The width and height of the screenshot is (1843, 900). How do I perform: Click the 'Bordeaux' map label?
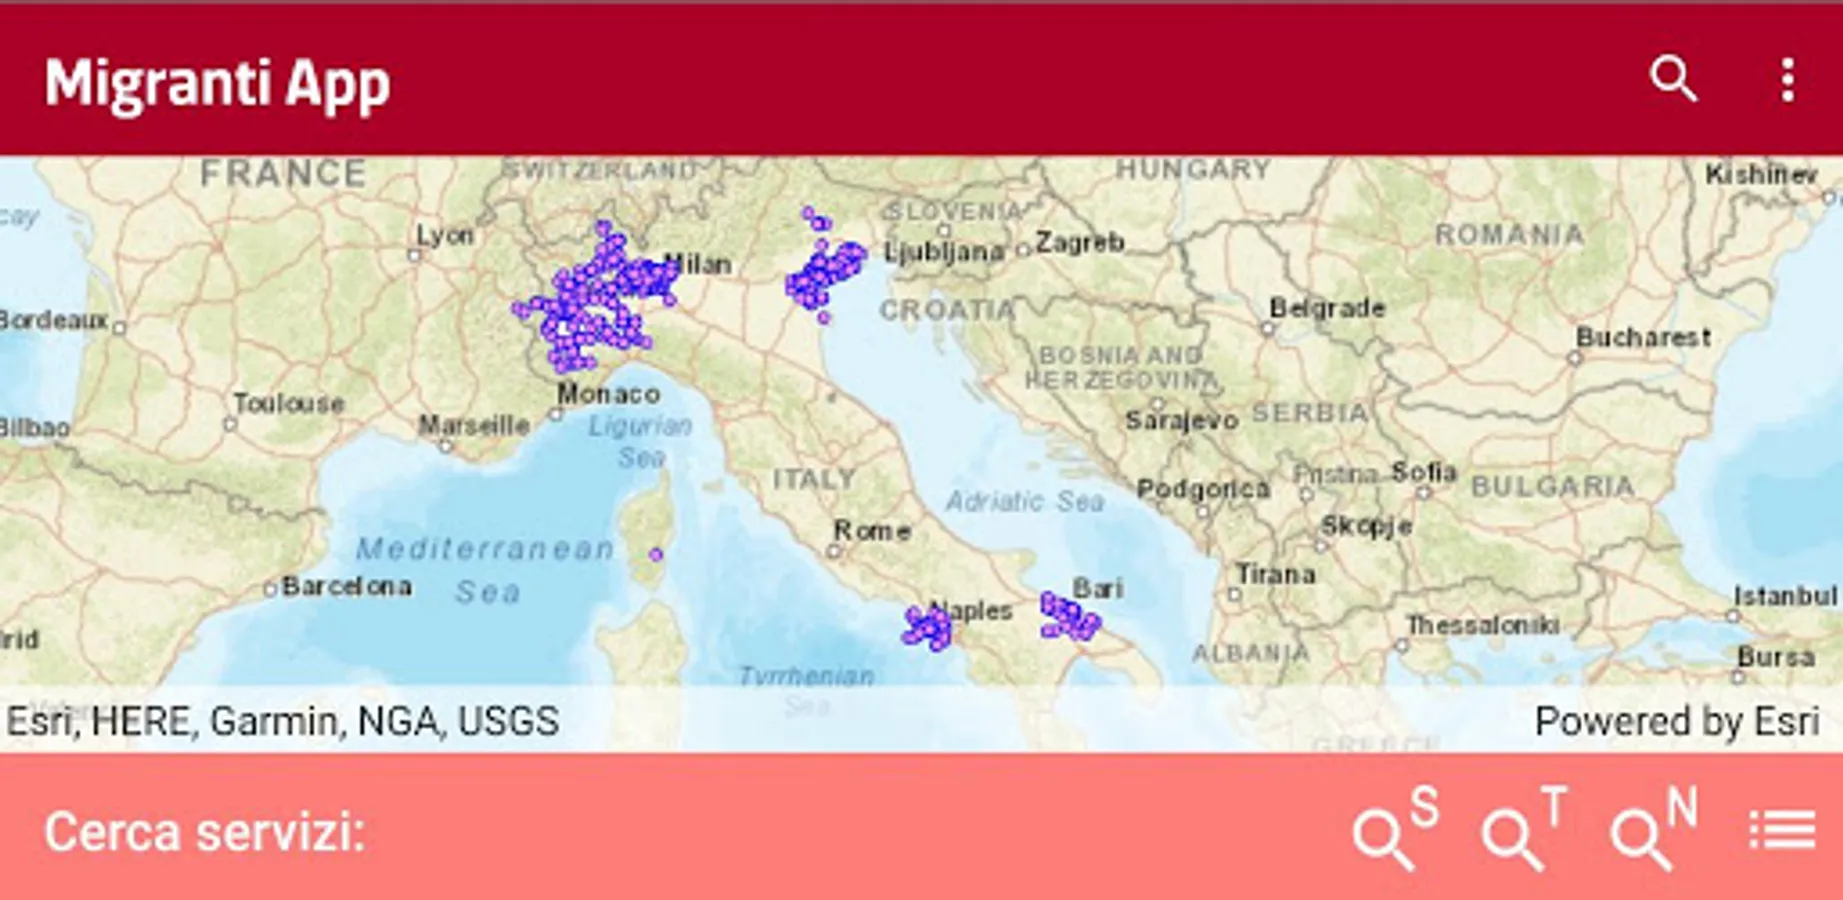tap(54, 320)
